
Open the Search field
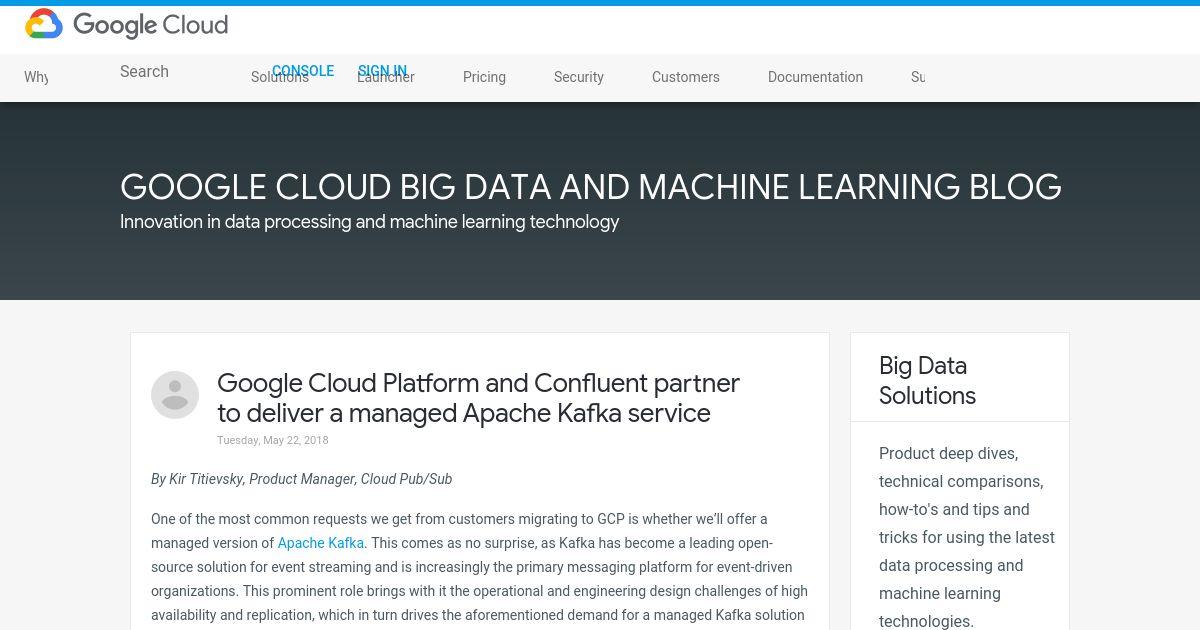point(144,71)
